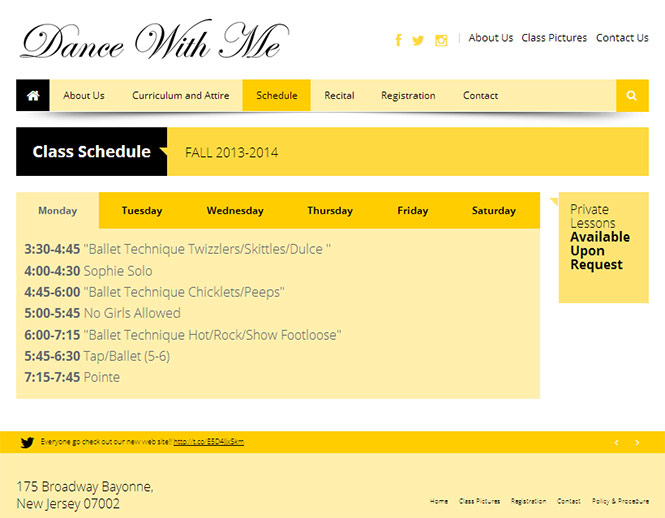Screen dimensions: 665x518
Task: Open the t.co link in the tweet
Action: [x=209, y=442]
